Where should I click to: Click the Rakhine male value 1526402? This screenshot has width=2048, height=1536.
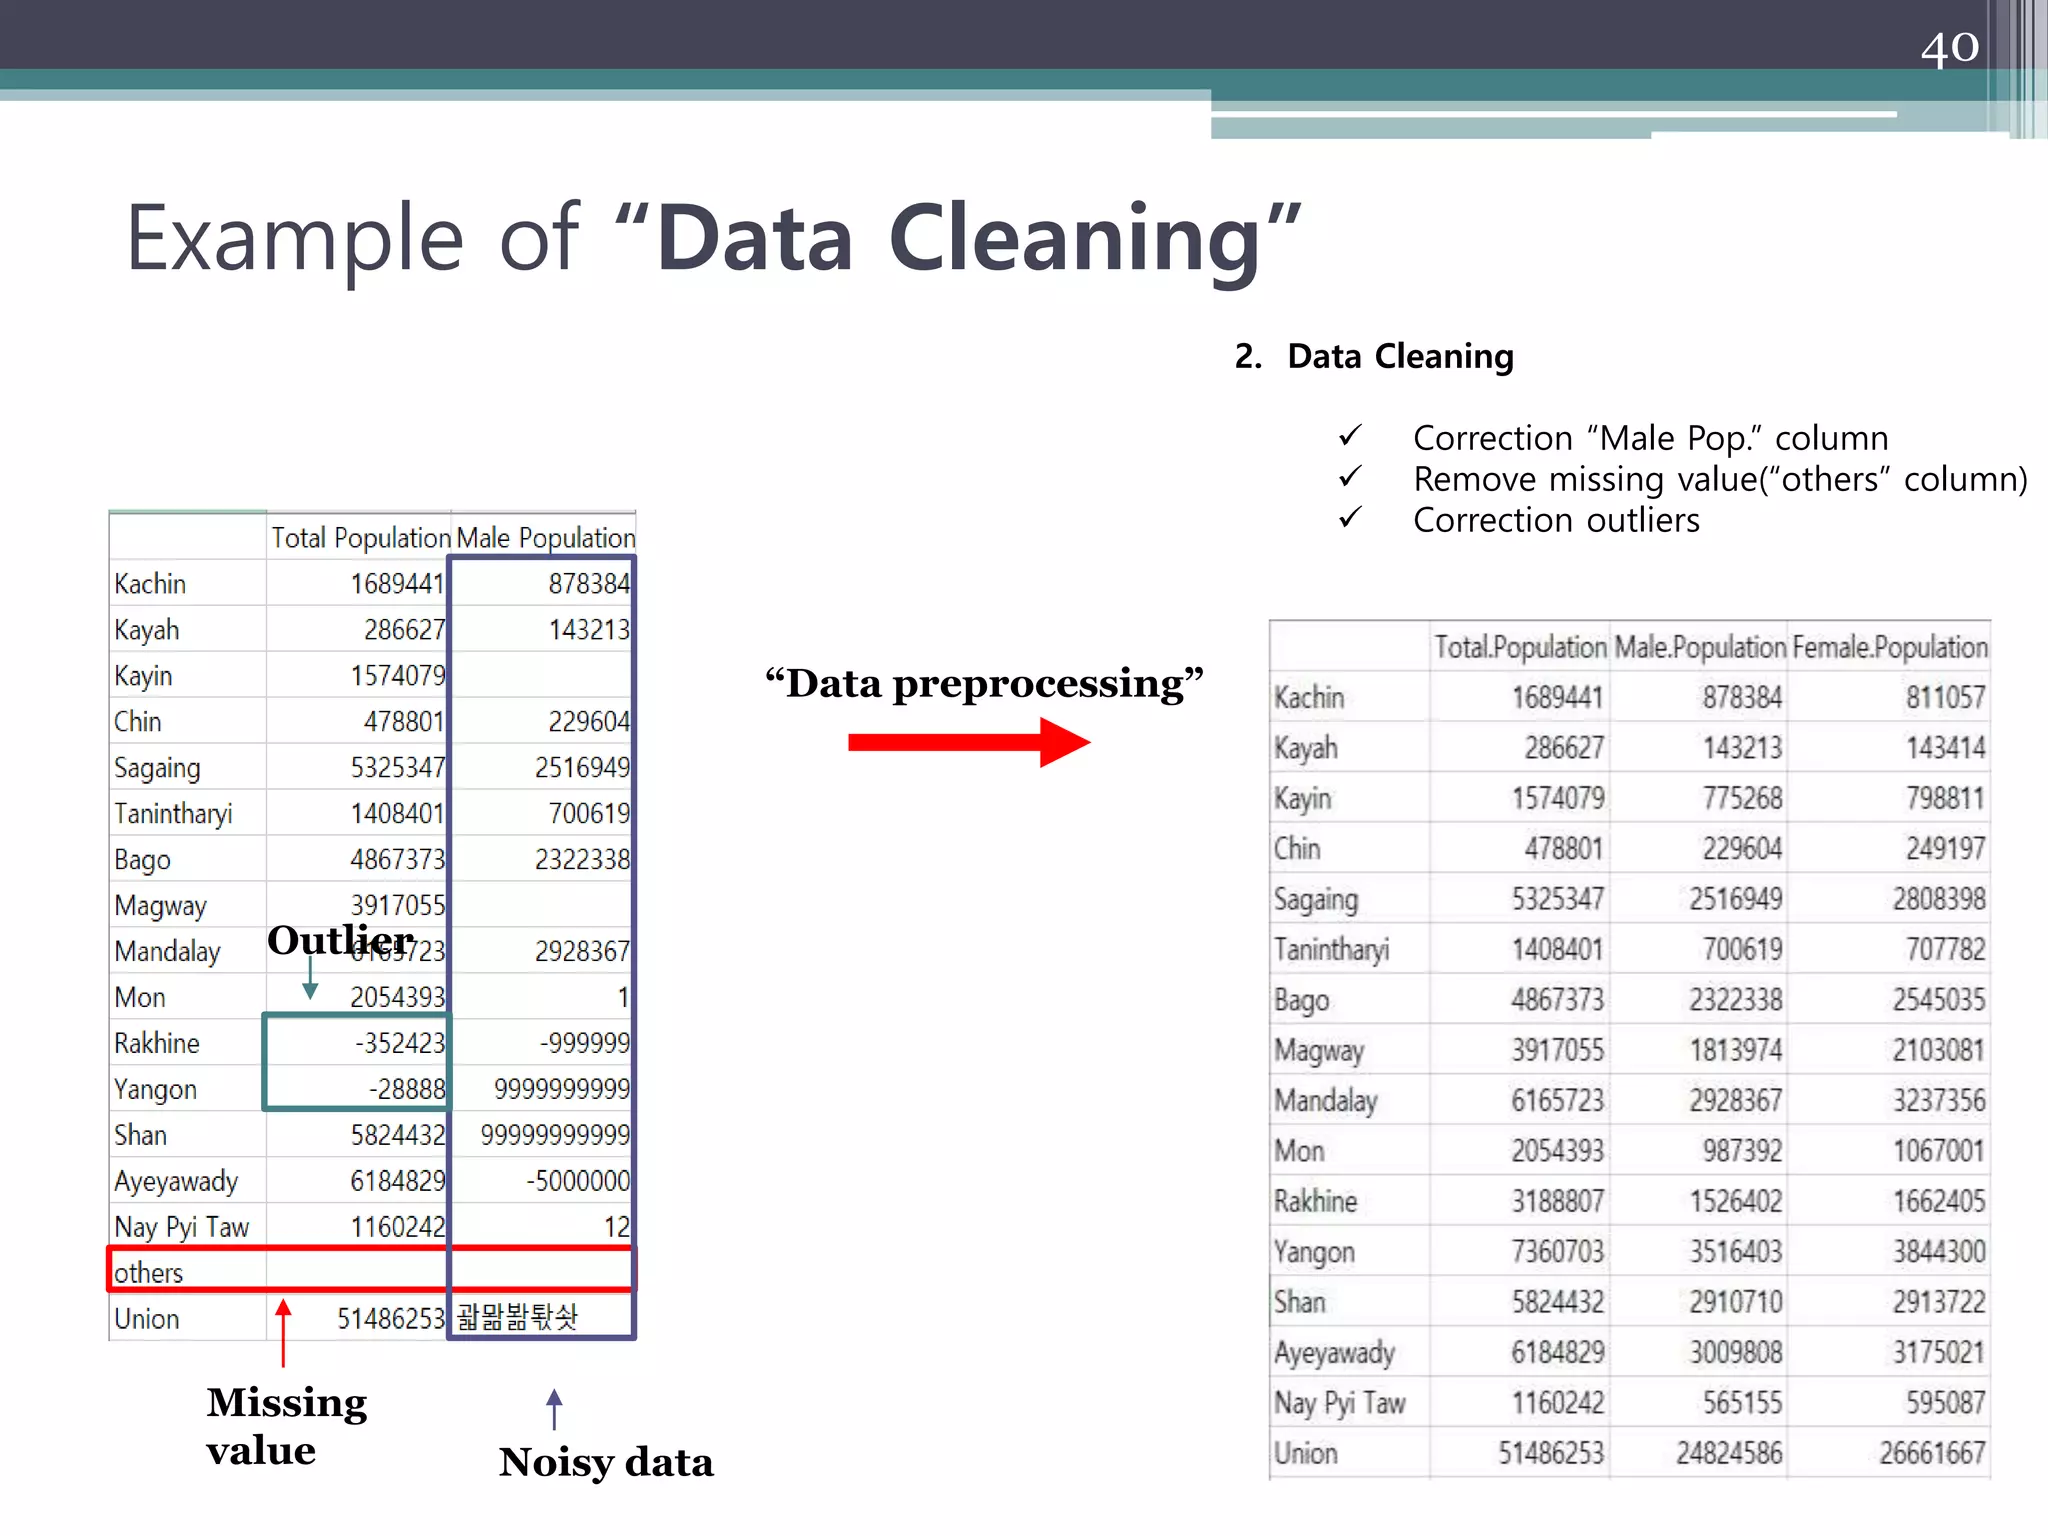pyautogui.click(x=1735, y=1201)
